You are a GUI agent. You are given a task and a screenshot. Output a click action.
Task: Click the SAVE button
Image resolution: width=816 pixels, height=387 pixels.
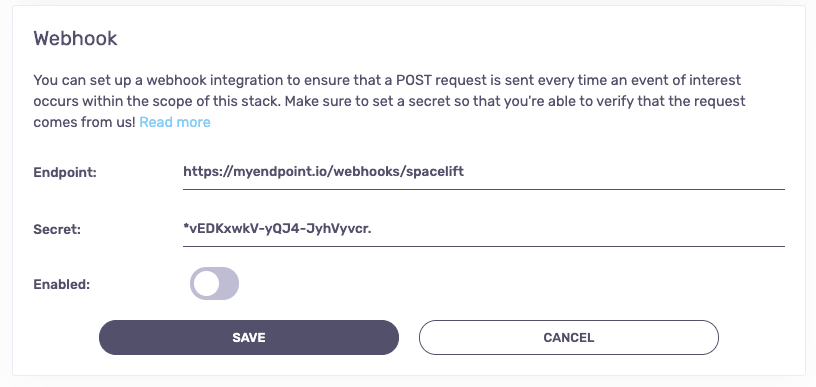point(249,338)
